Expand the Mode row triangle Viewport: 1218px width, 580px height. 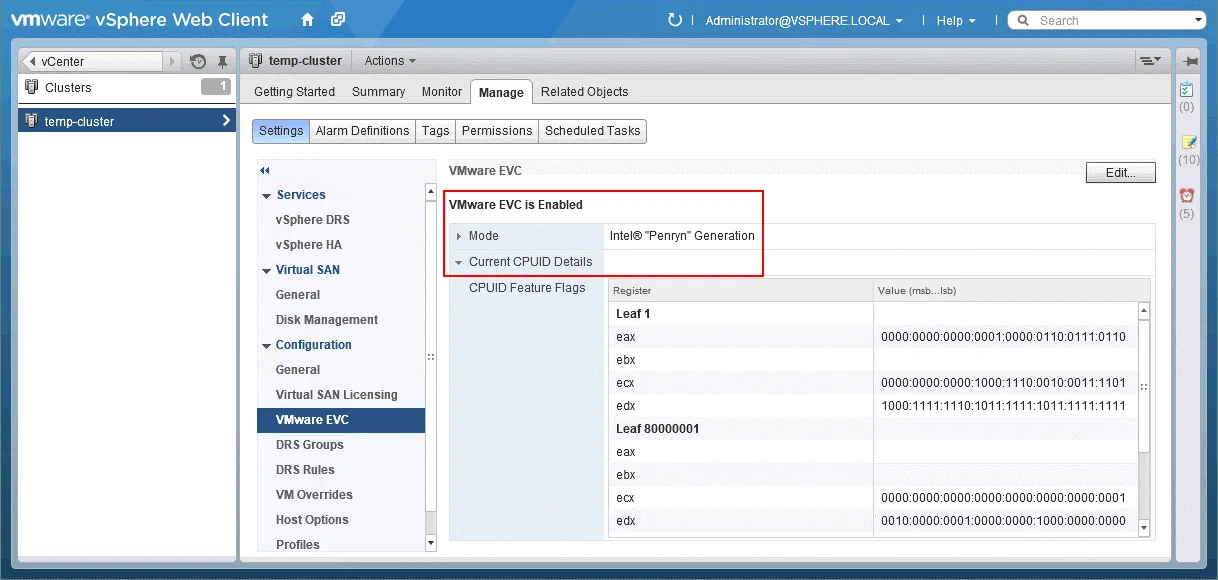coord(459,237)
